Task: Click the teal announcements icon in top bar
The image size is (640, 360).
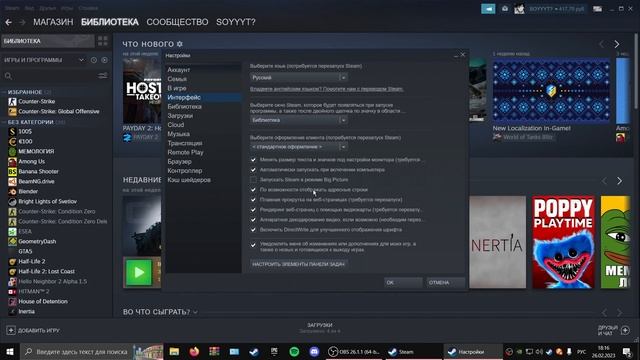Action: tap(488, 9)
